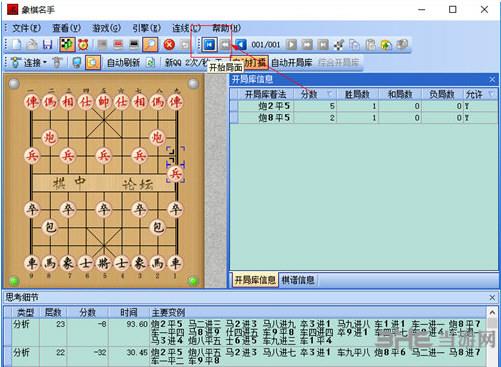Viewport: 501px width, 367px height.
Task: Click the checkered board icon in toolbar
Action: [x=67, y=45]
